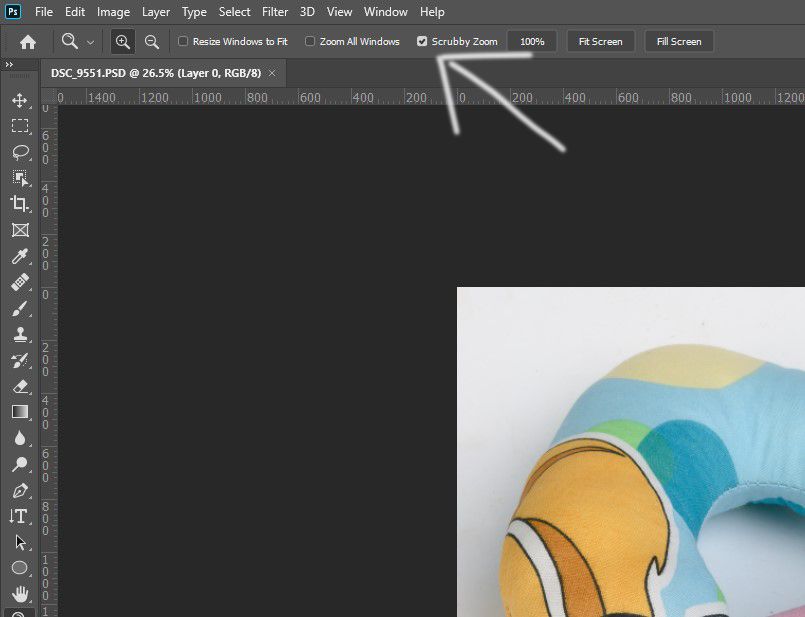Click the vertical ruler beside the canvas
The image size is (805, 617).
coord(49,359)
